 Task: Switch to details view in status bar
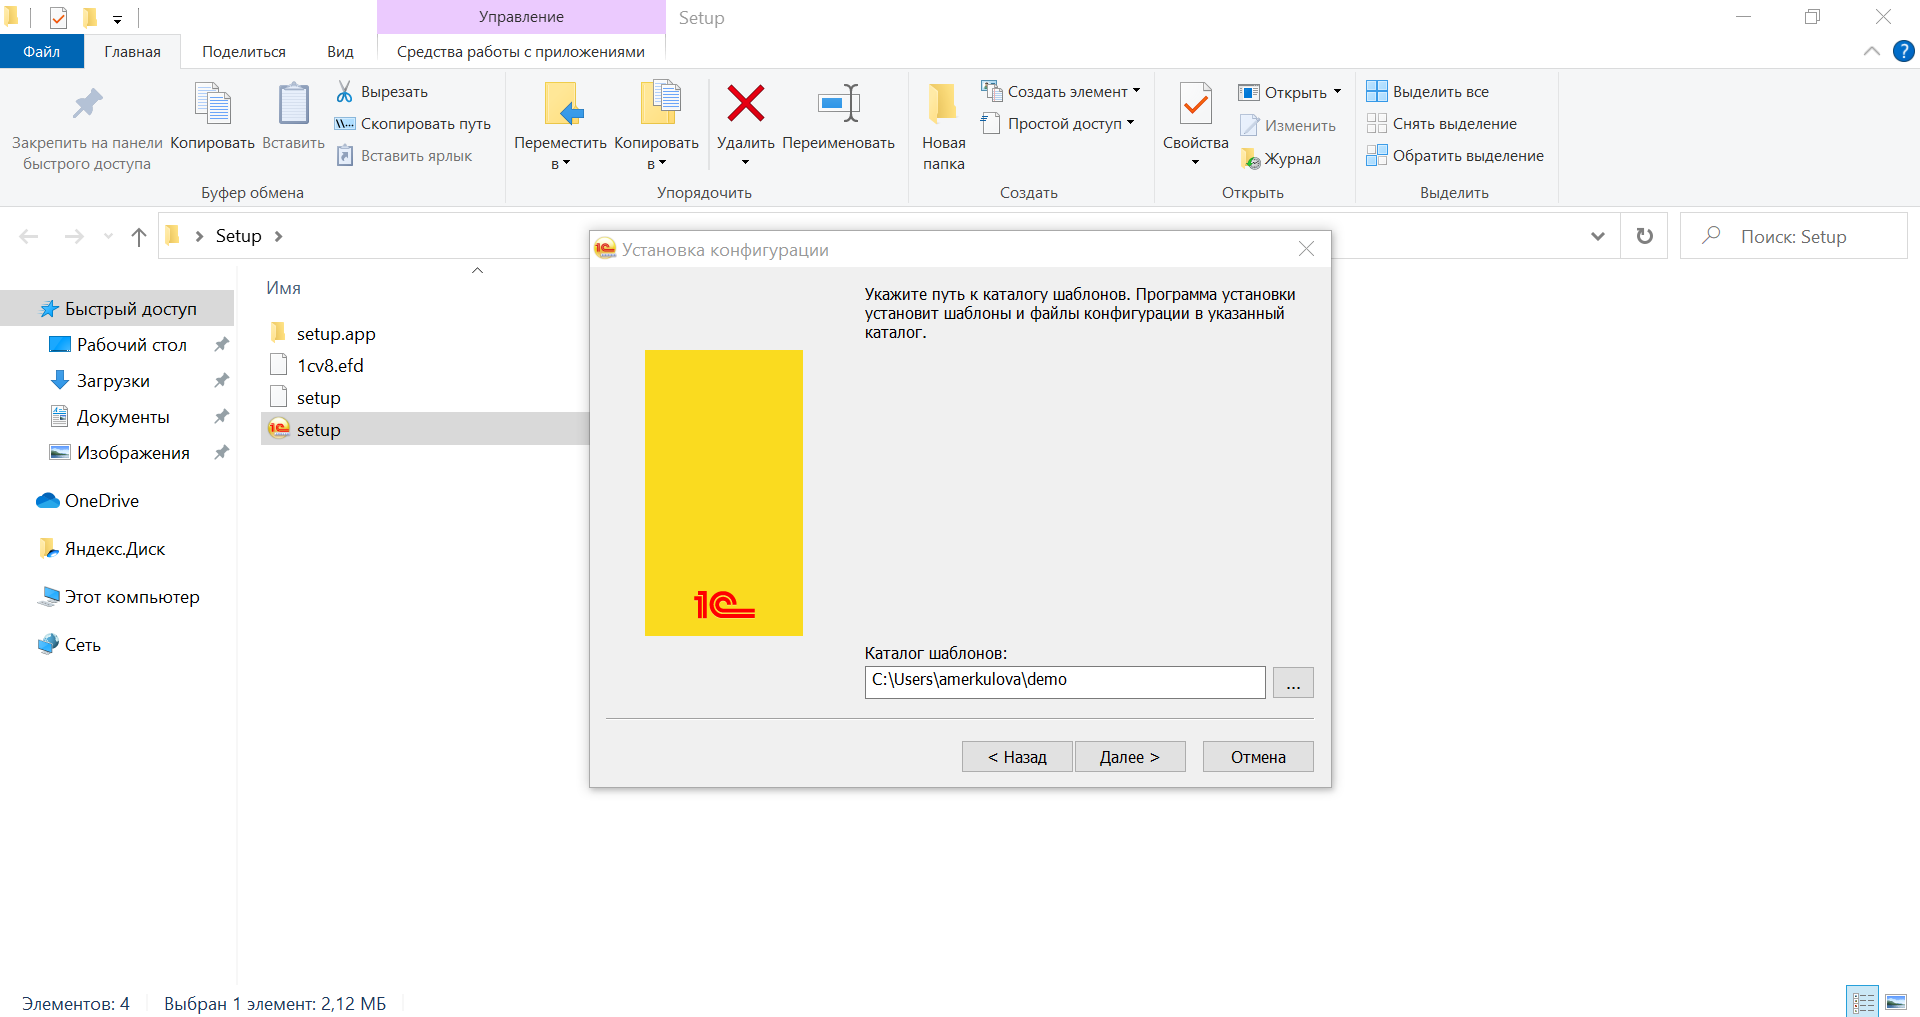click(x=1863, y=1002)
